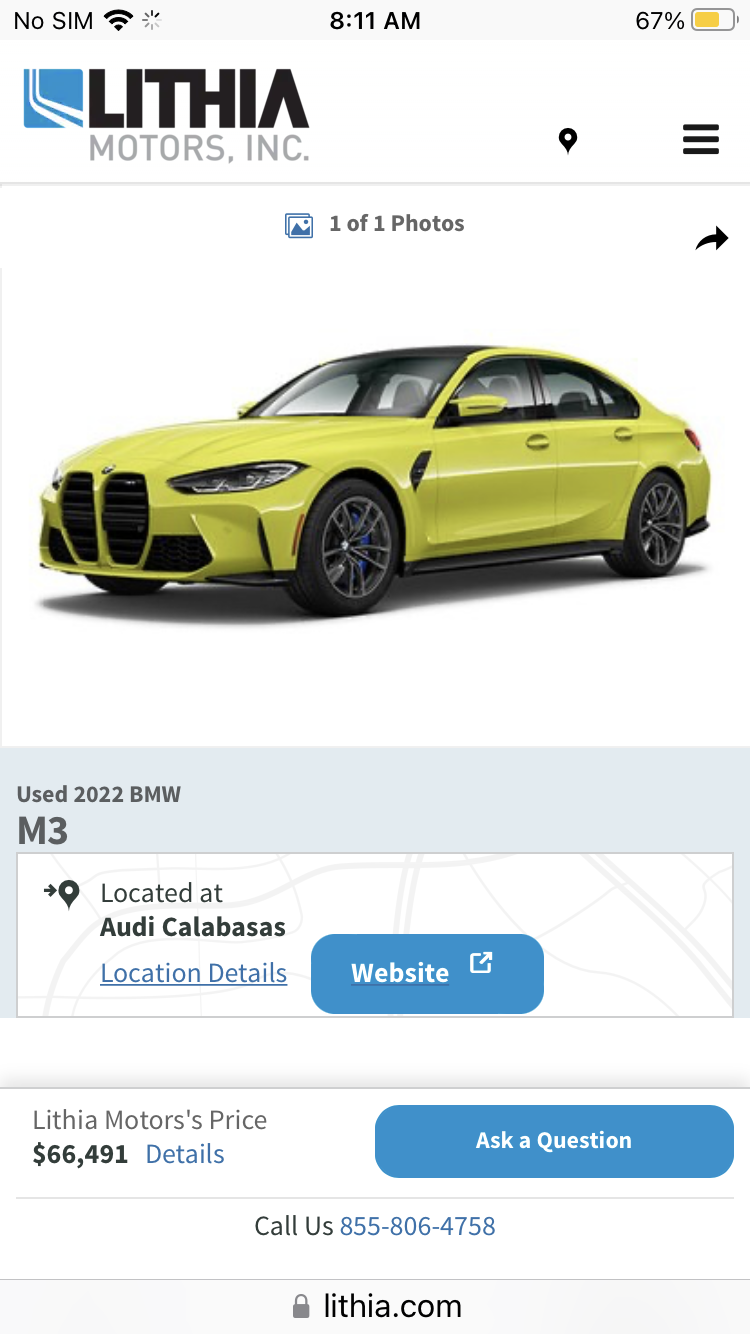Open the photo gallery icon

pos(299,225)
